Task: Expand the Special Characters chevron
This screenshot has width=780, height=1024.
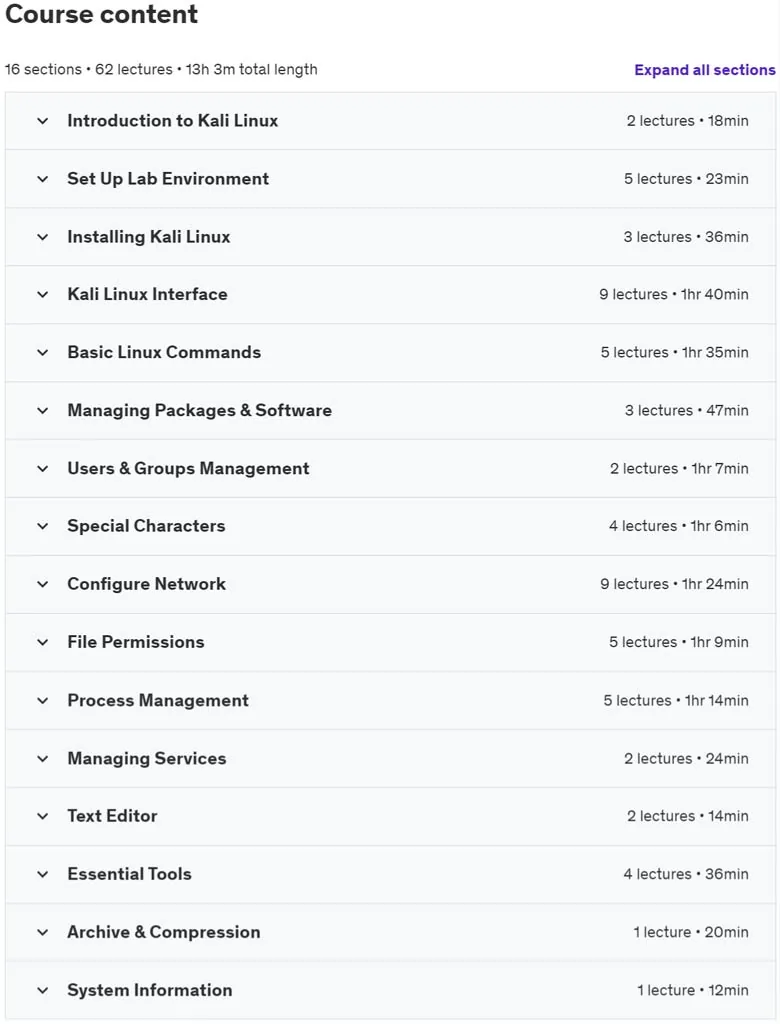Action: pyautogui.click(x=42, y=526)
